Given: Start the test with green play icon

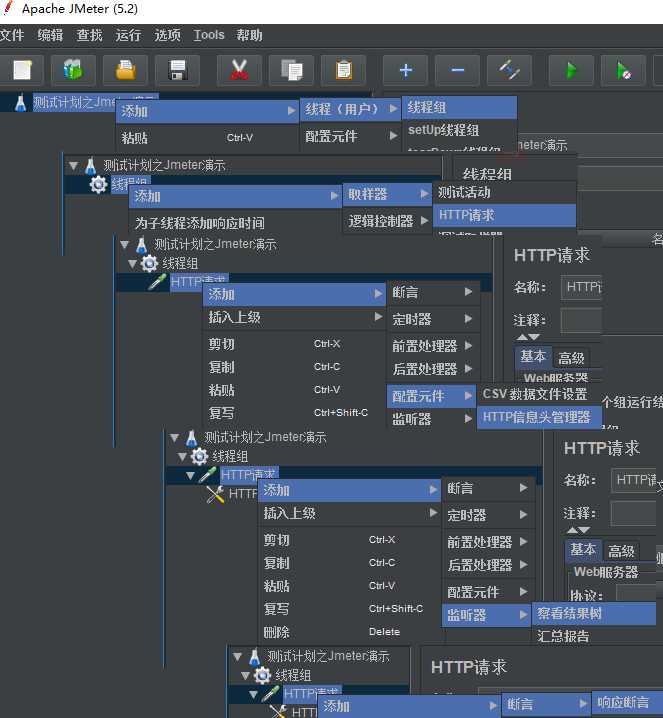Looking at the screenshot, I should pyautogui.click(x=571, y=71).
